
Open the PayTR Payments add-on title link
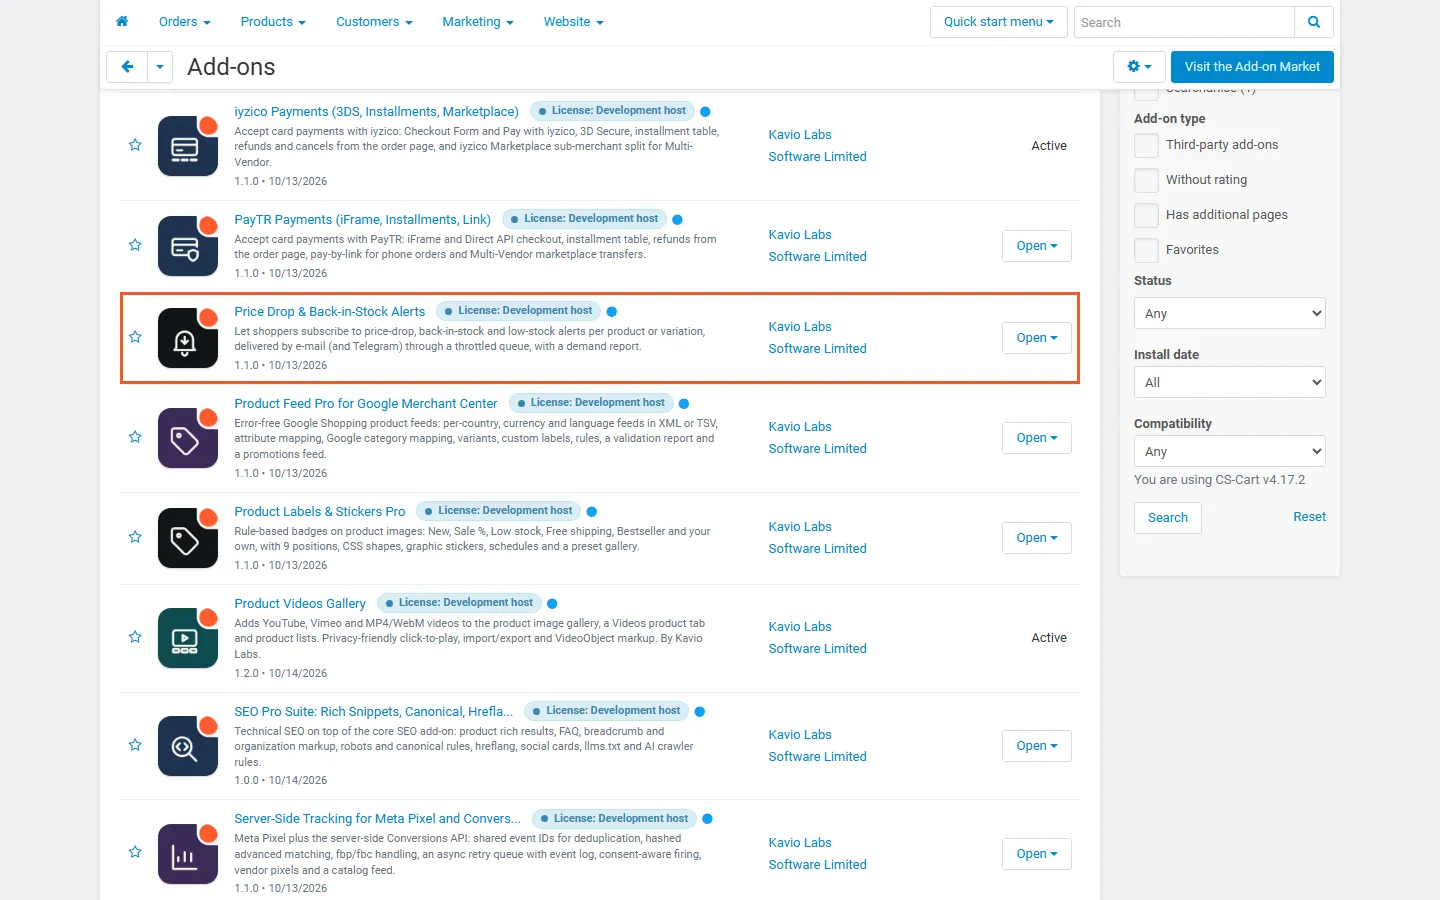click(363, 220)
